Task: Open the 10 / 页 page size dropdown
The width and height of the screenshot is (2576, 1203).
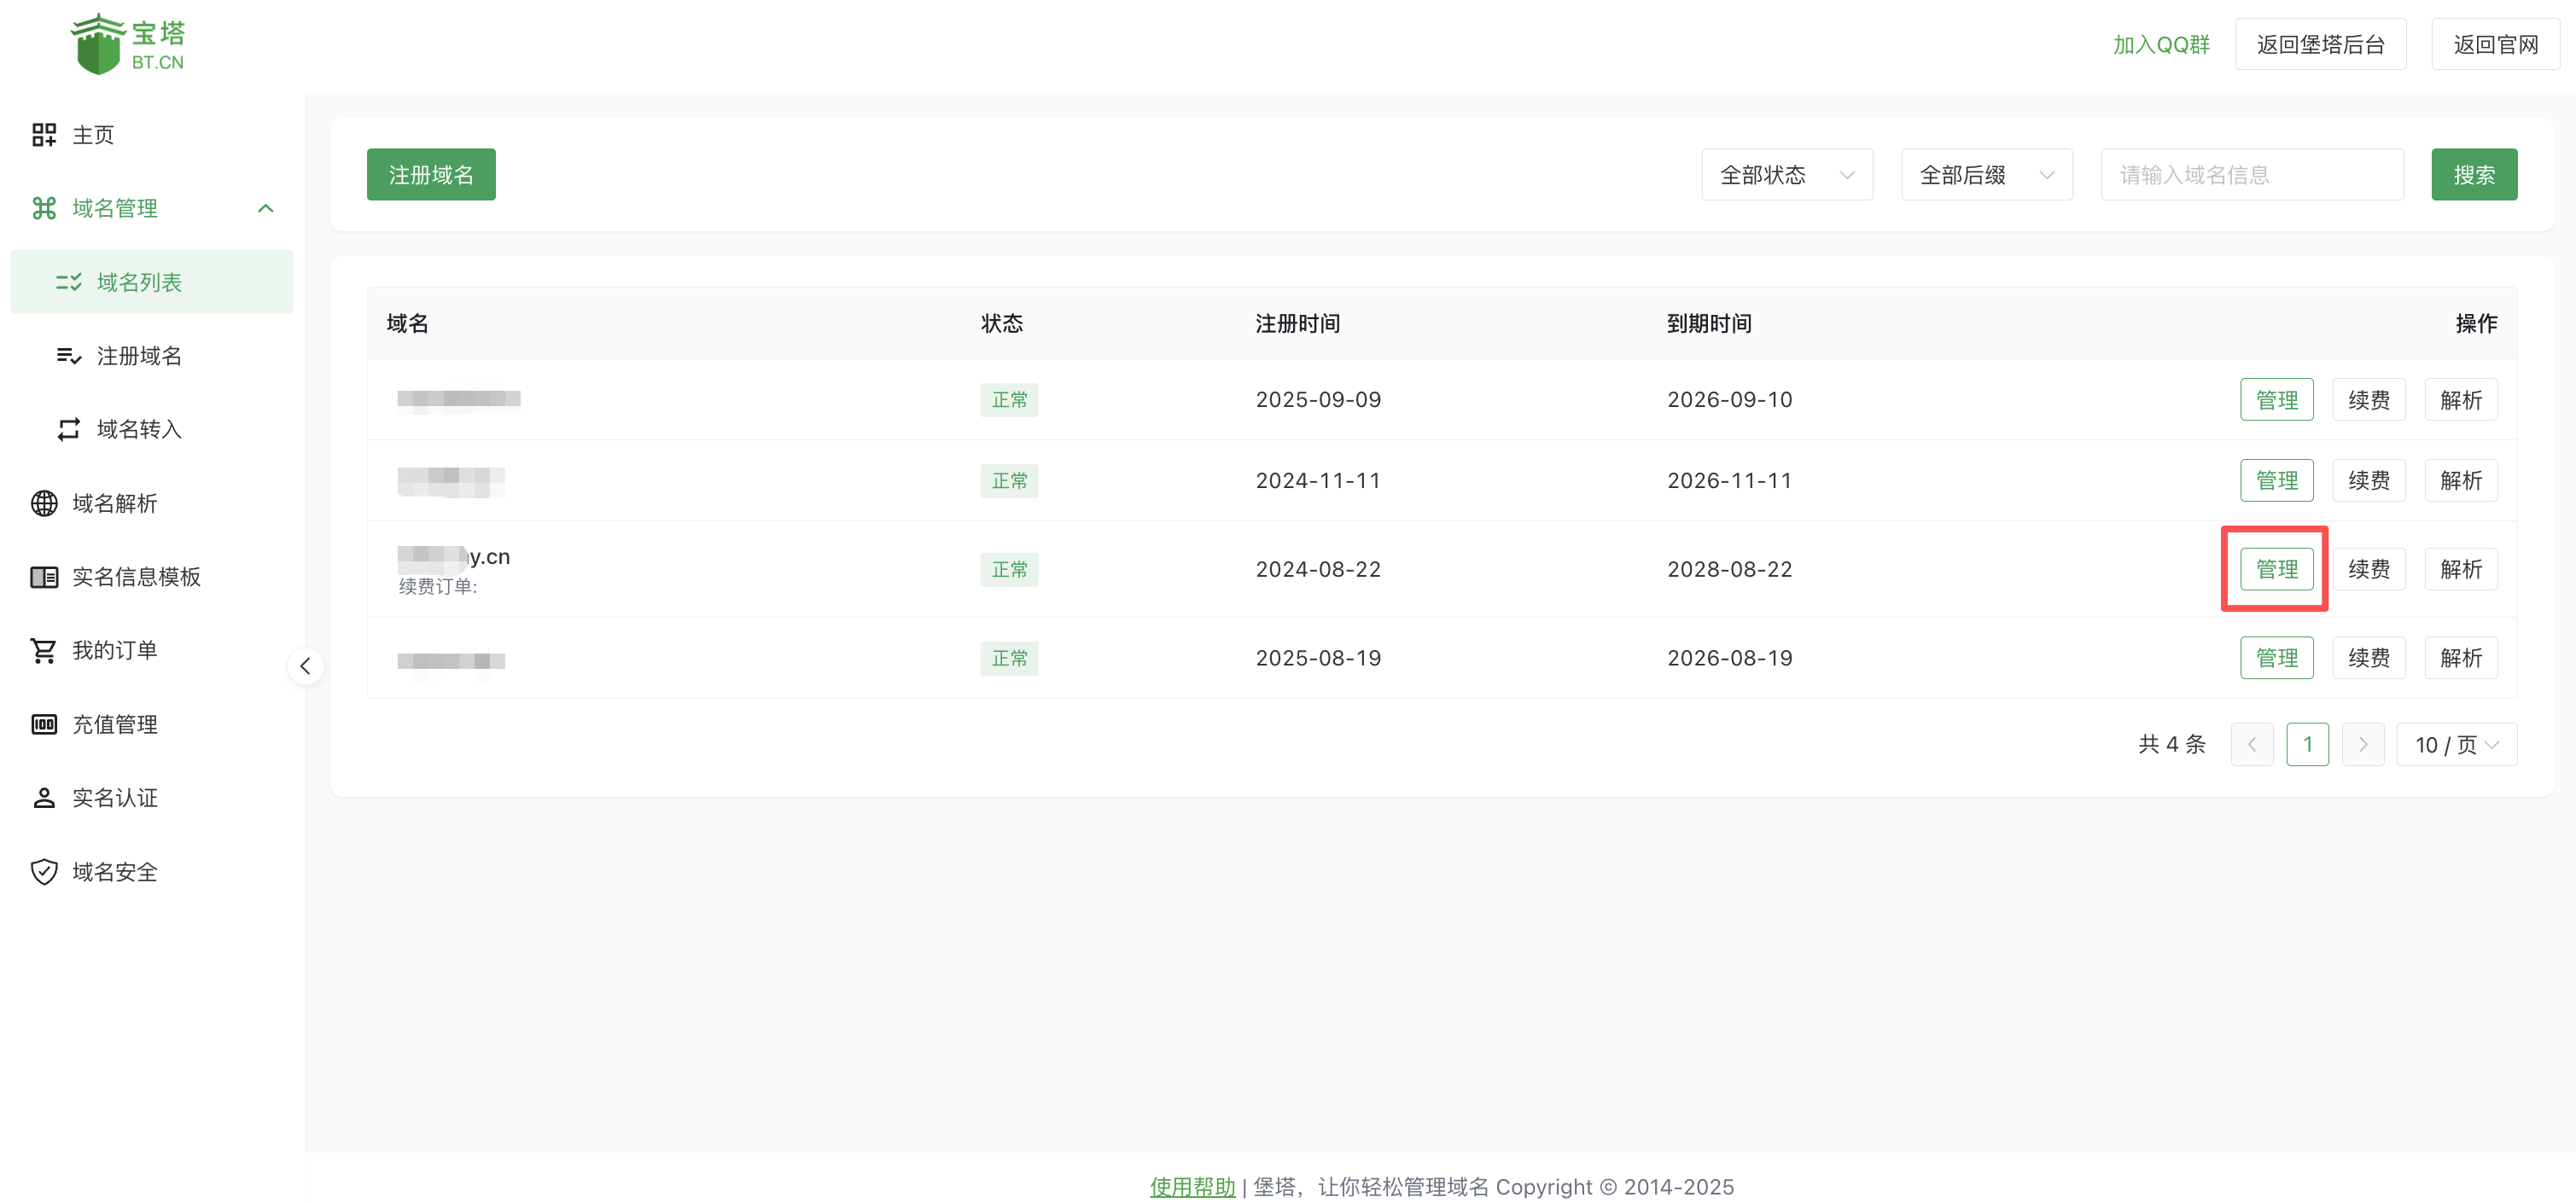Action: [2455, 745]
